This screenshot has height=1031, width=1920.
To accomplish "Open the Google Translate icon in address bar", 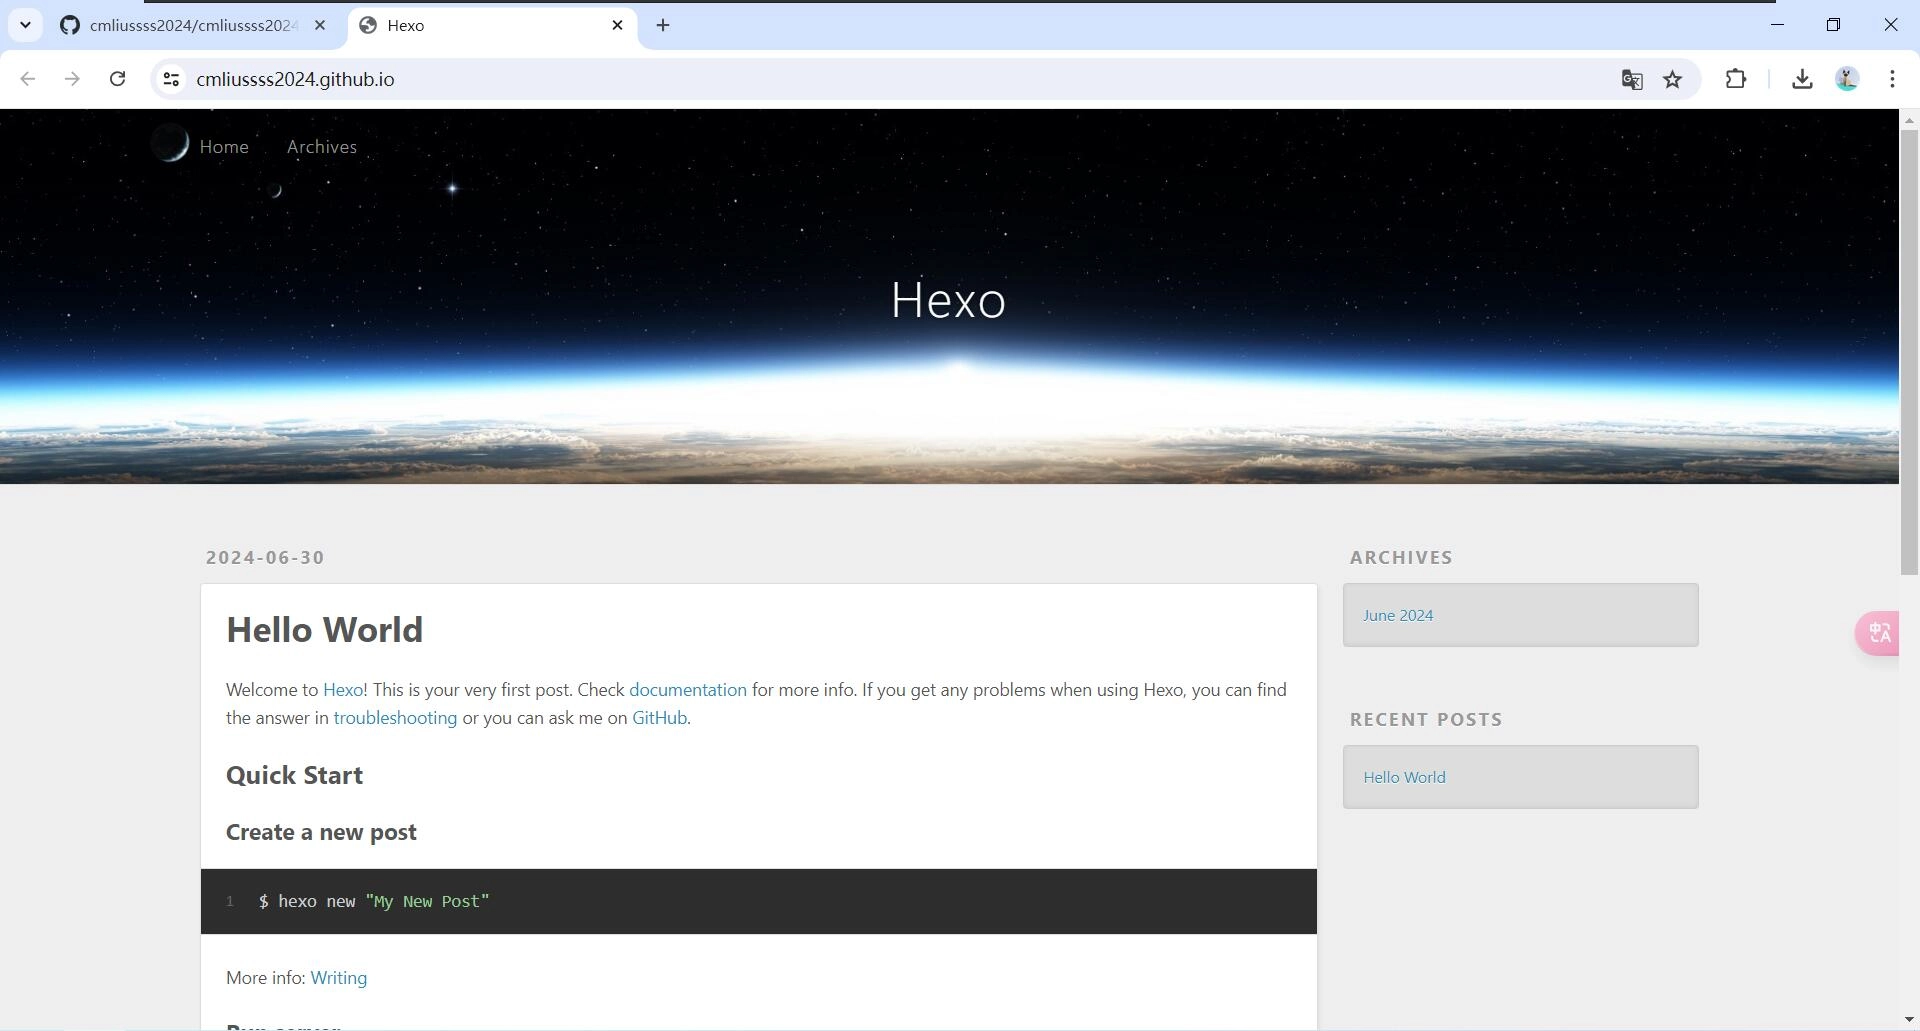I will point(1631,79).
